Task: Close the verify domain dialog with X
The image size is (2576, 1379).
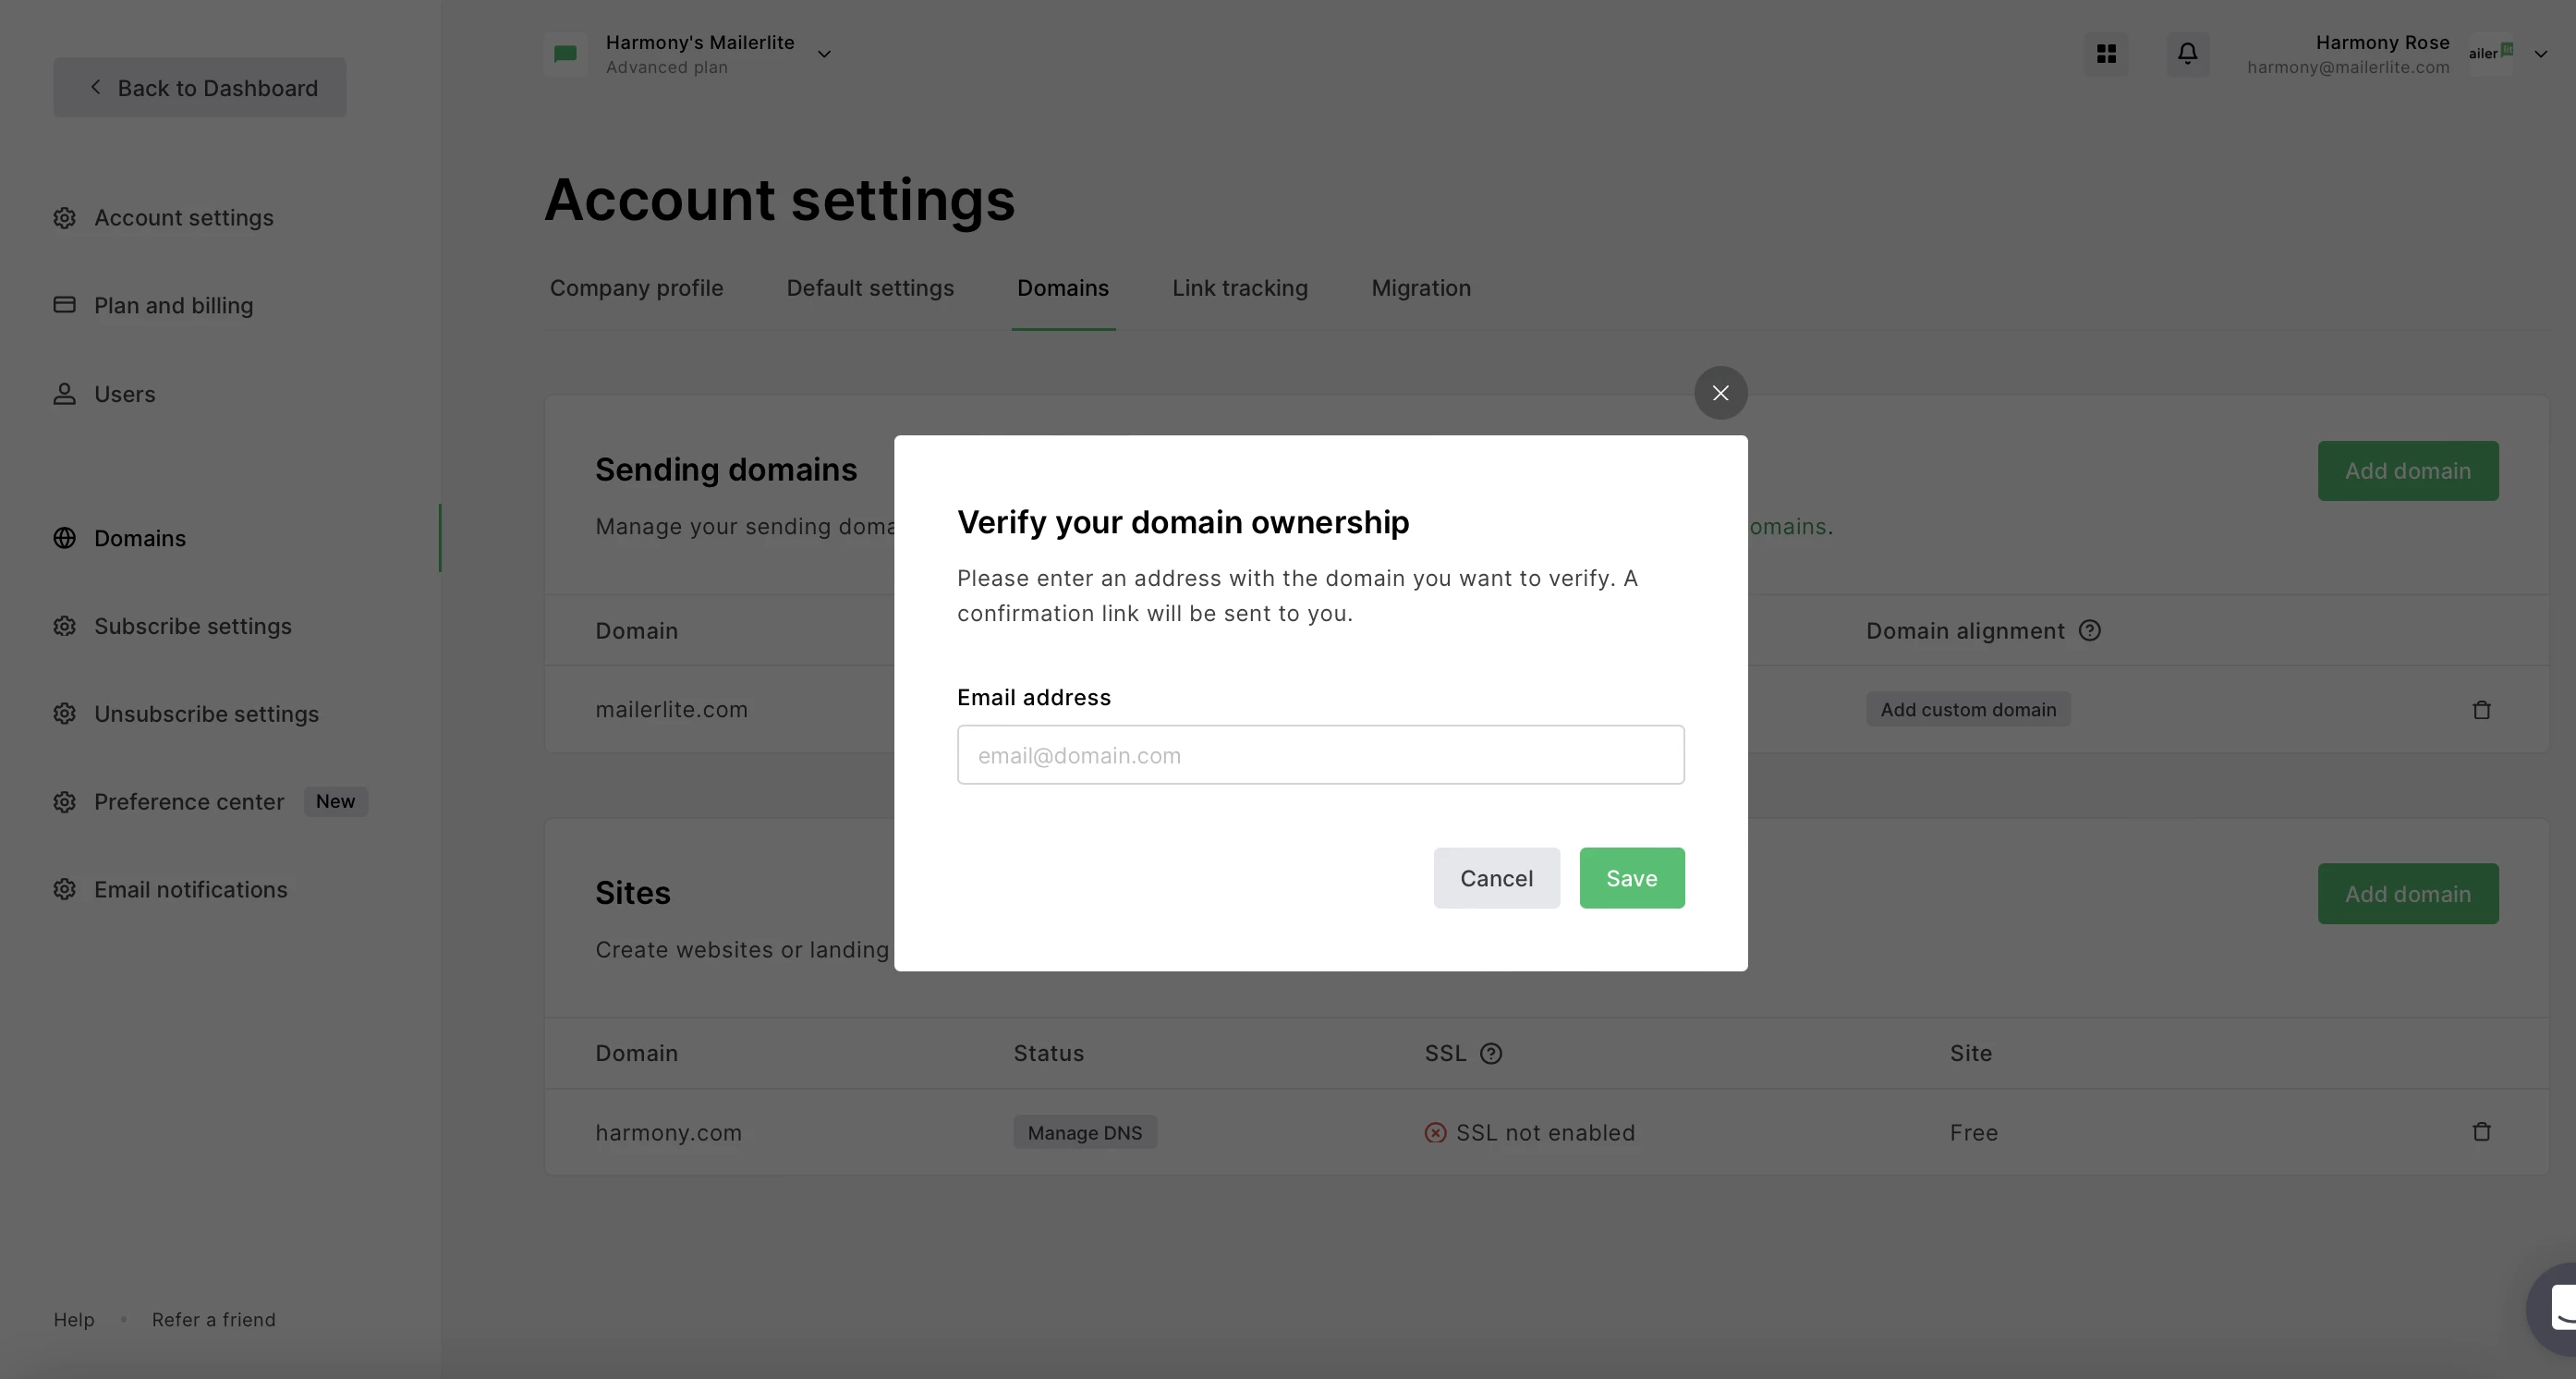Action: [x=1720, y=393]
